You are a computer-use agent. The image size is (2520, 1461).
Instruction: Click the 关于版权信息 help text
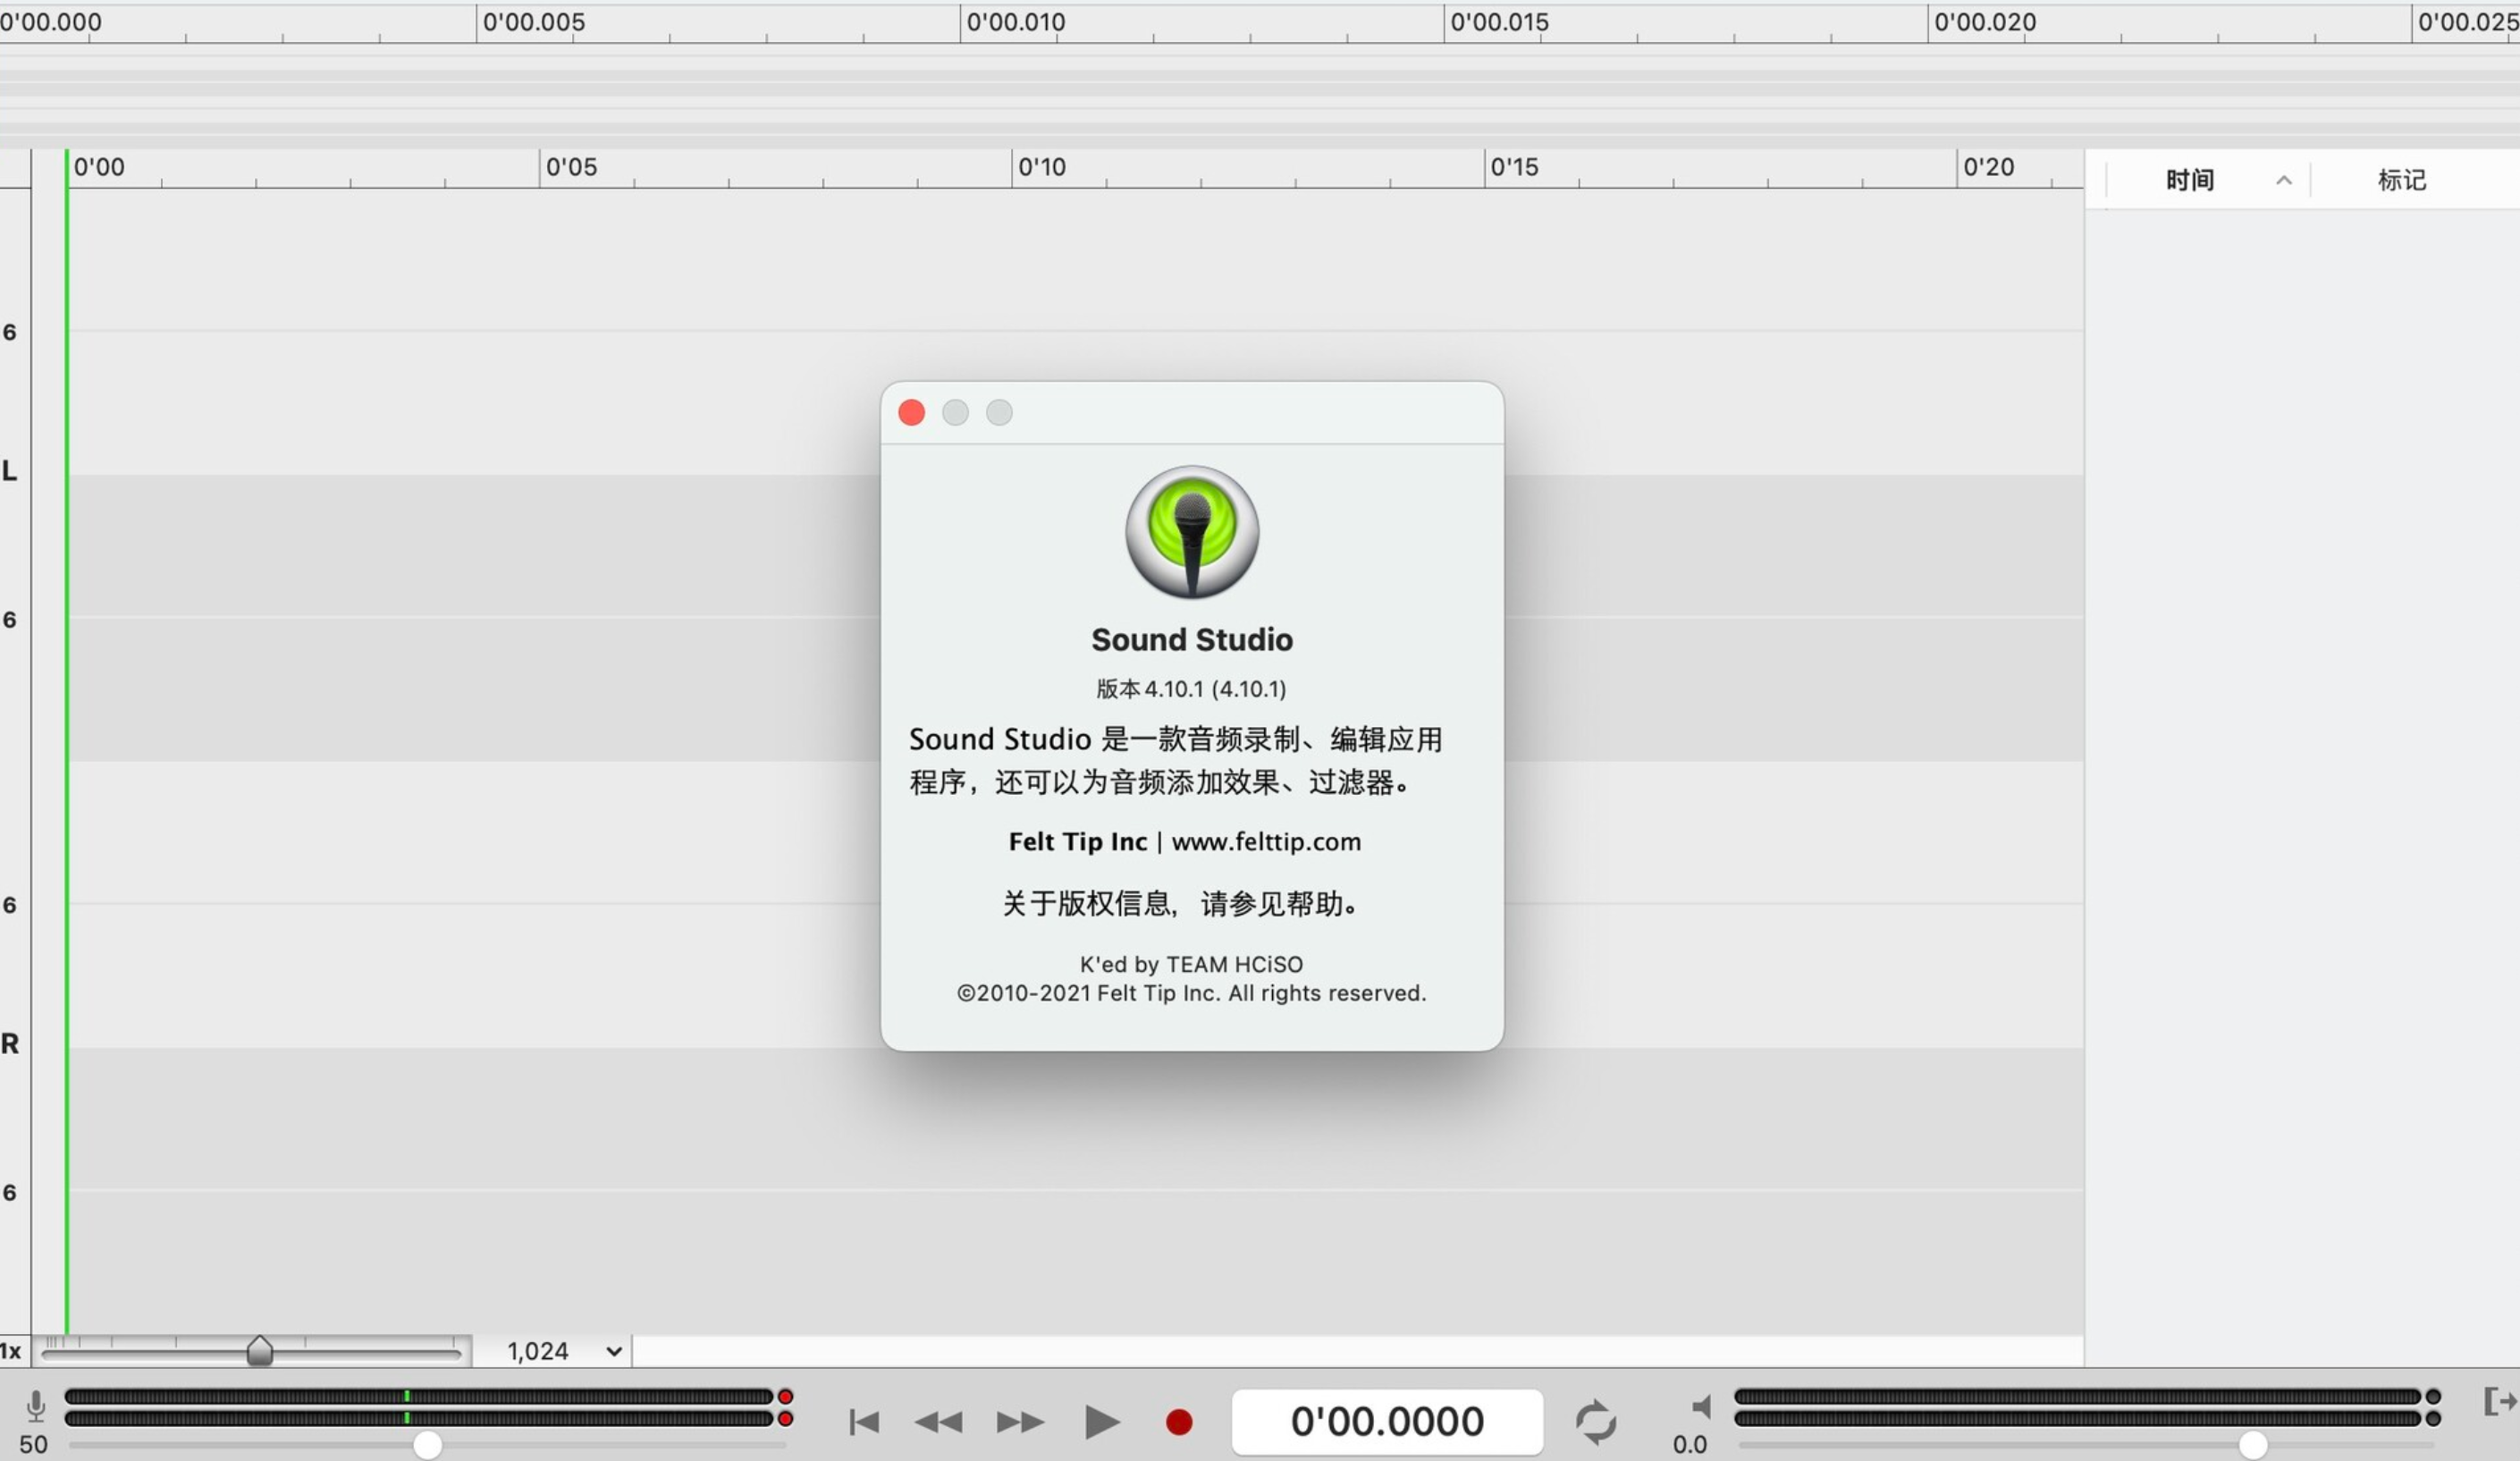click(x=1181, y=904)
